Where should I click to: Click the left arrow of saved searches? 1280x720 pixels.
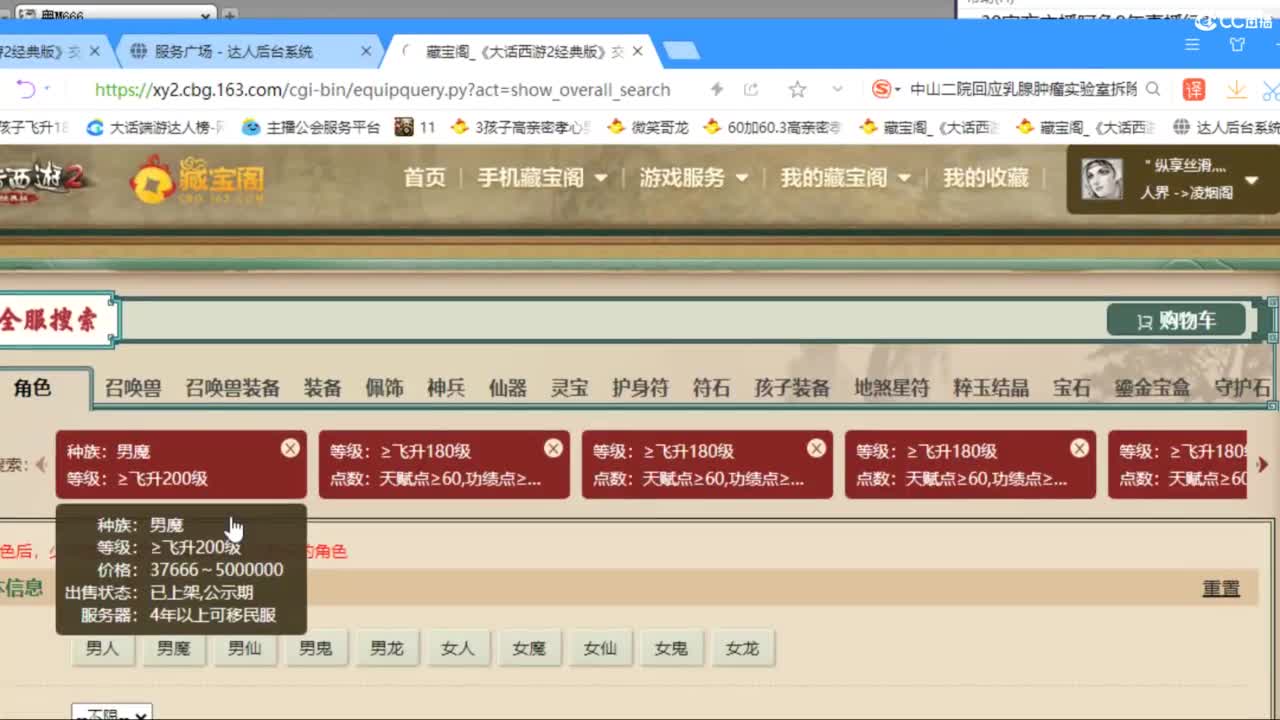[x=41, y=465]
